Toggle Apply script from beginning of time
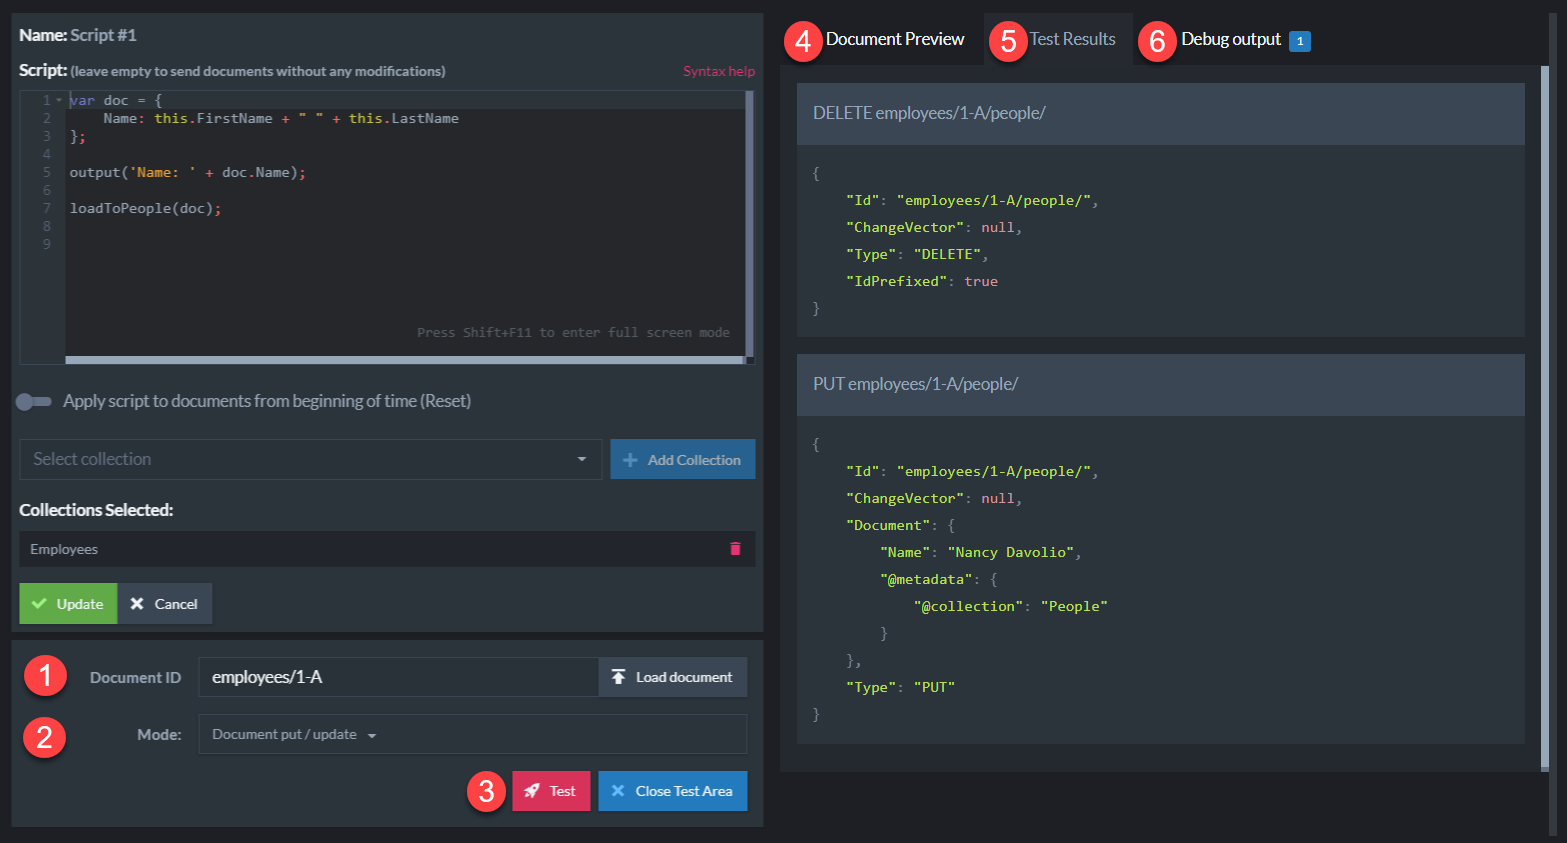1567x843 pixels. (34, 401)
